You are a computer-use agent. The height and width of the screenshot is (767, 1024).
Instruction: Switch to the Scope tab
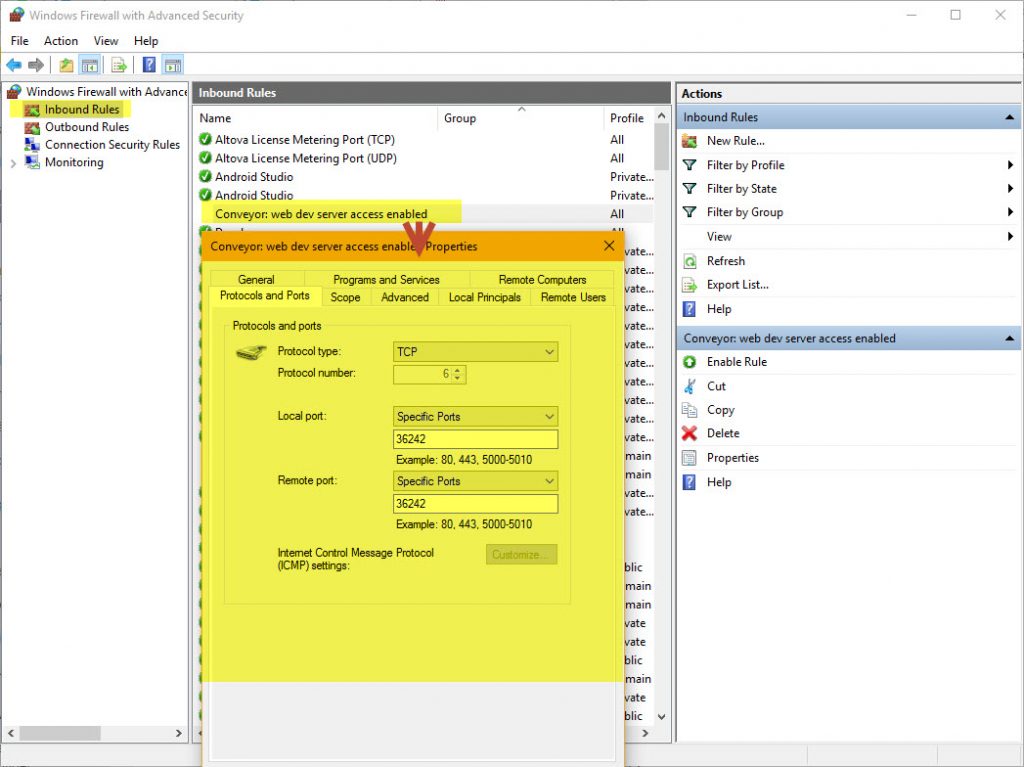coord(345,297)
